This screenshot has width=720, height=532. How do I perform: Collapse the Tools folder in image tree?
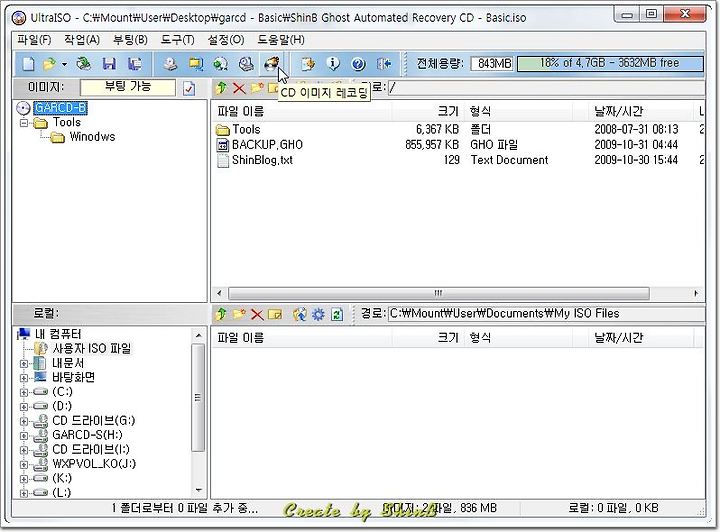point(24,123)
